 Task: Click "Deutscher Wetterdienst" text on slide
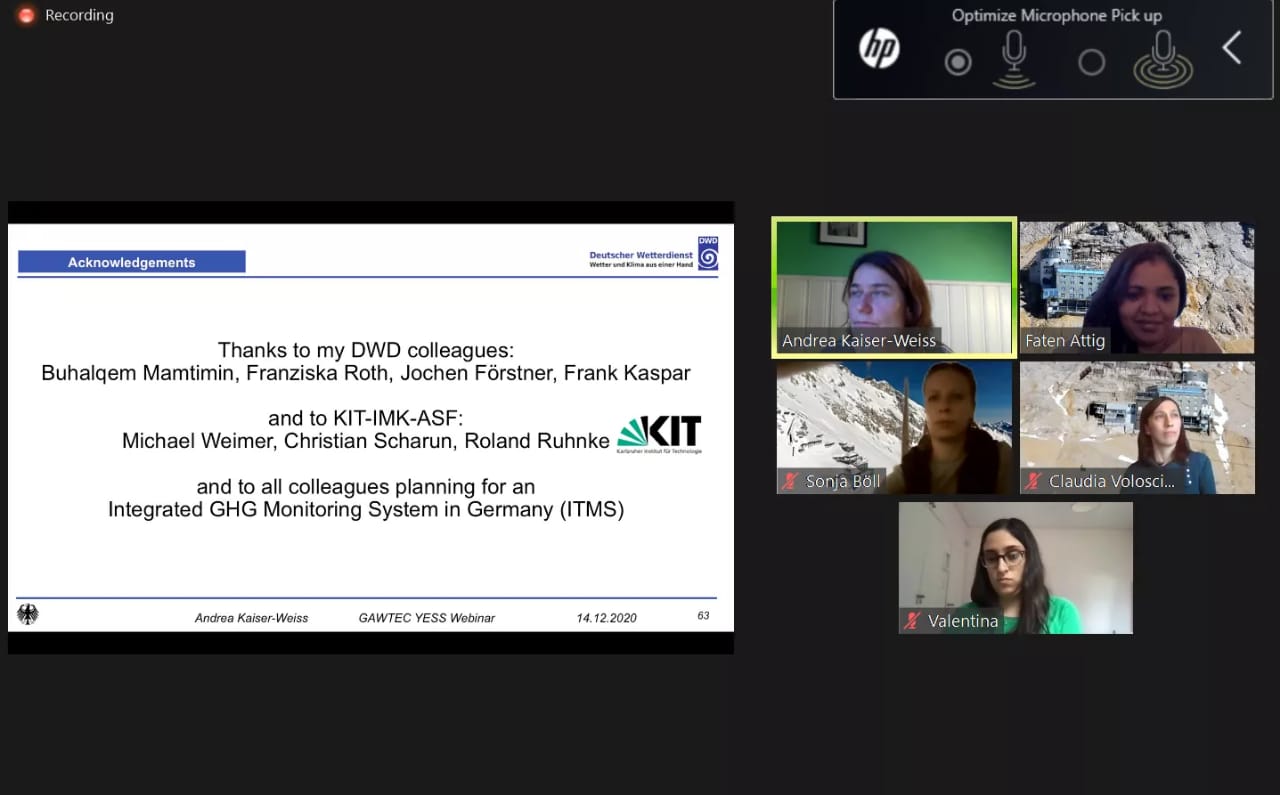(x=641, y=256)
